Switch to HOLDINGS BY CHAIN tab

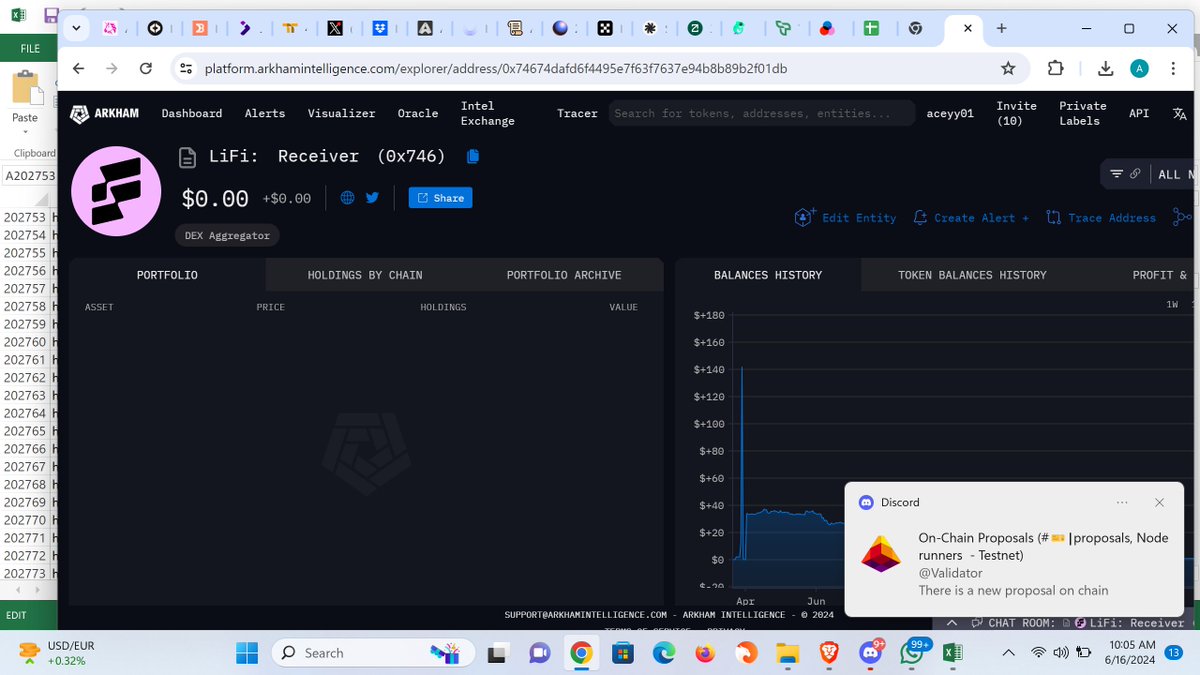(365, 275)
